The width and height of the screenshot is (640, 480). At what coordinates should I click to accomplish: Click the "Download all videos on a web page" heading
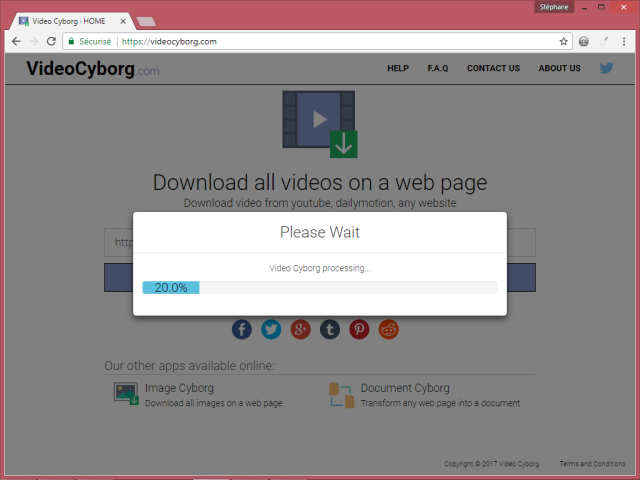(x=320, y=182)
